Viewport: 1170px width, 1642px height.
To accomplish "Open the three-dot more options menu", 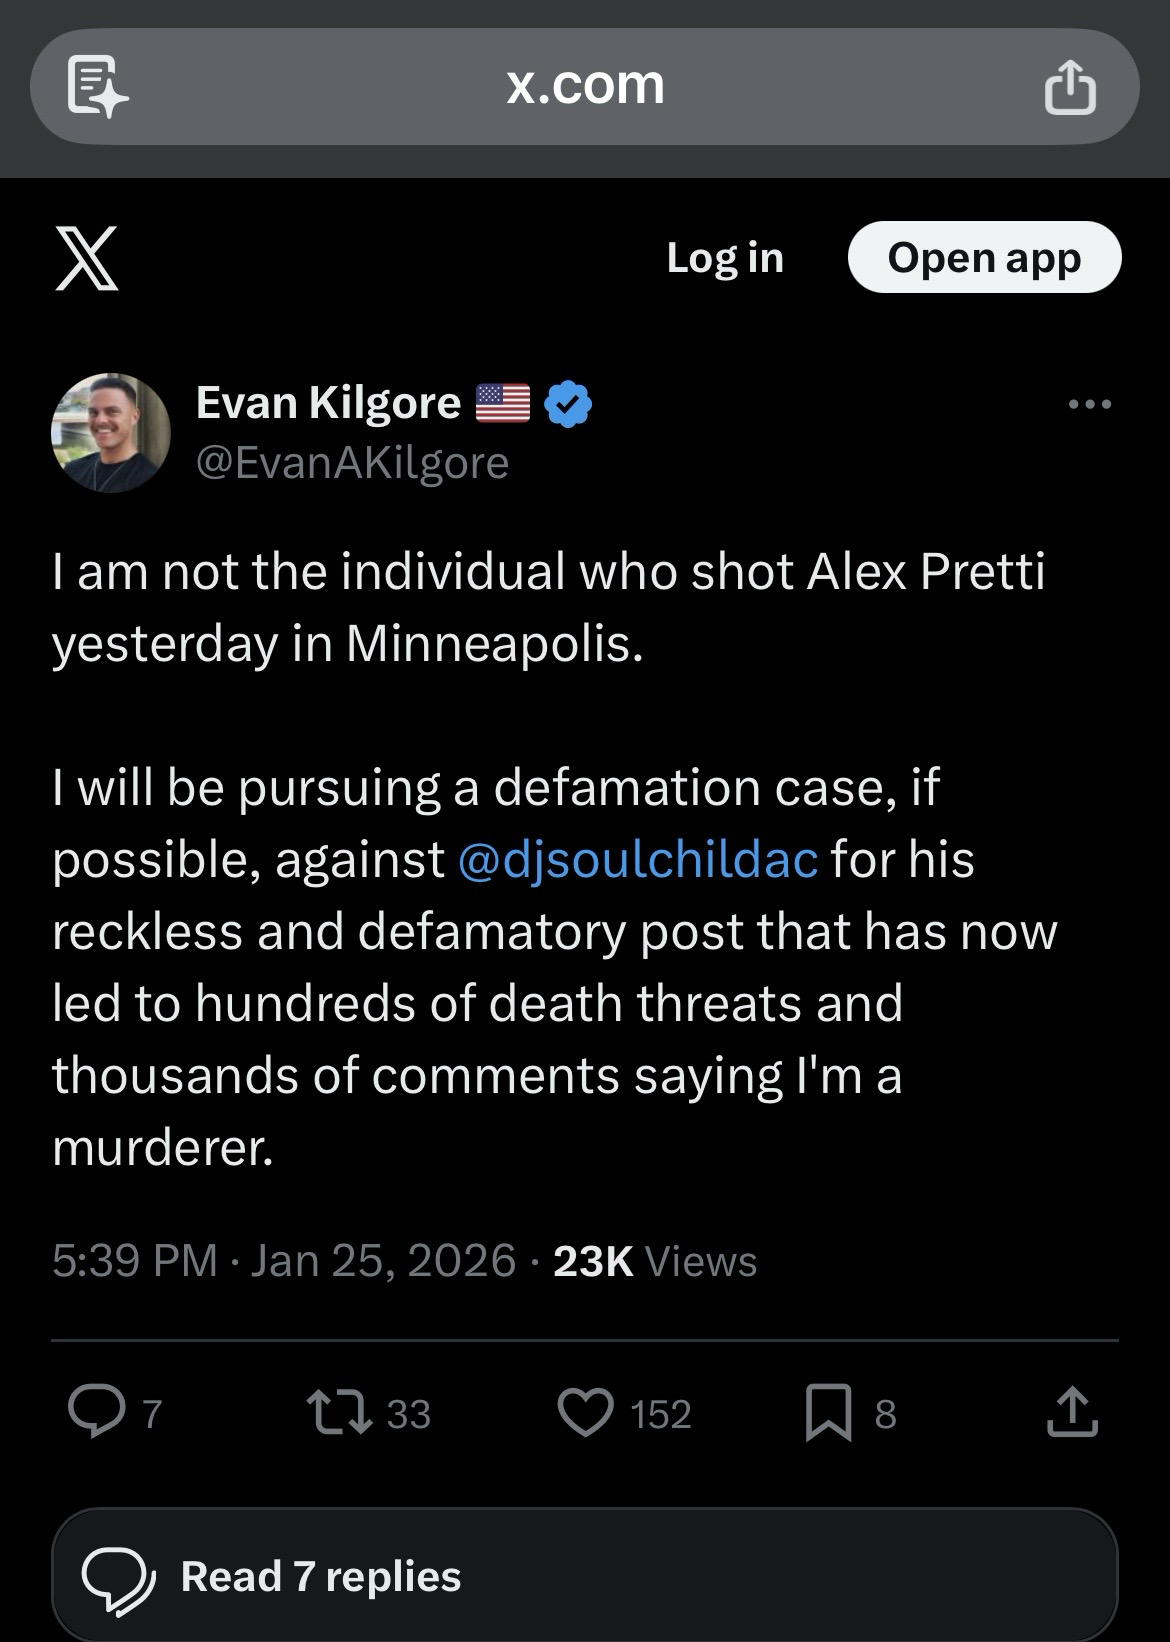I will pos(1089,404).
